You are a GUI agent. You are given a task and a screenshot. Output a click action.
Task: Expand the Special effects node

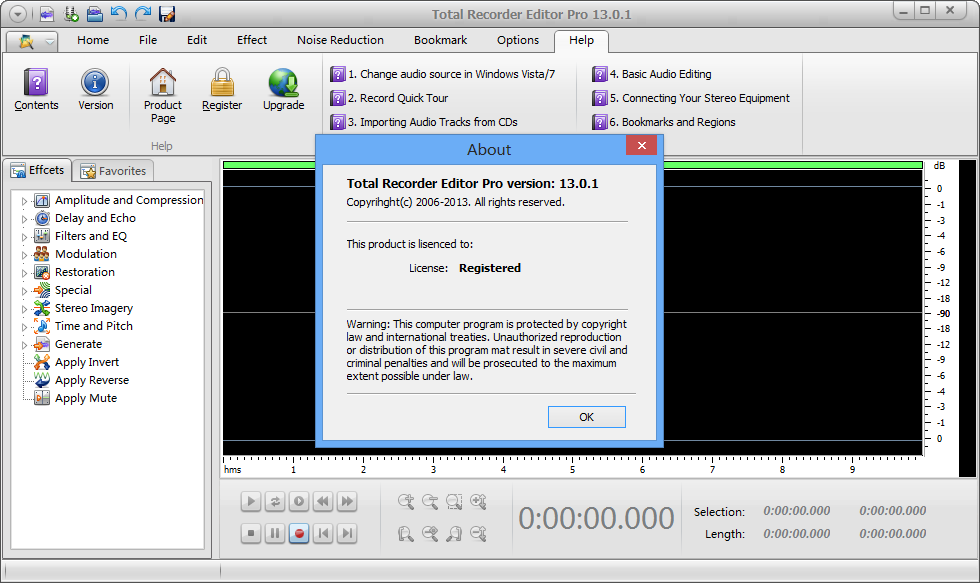tap(24, 291)
